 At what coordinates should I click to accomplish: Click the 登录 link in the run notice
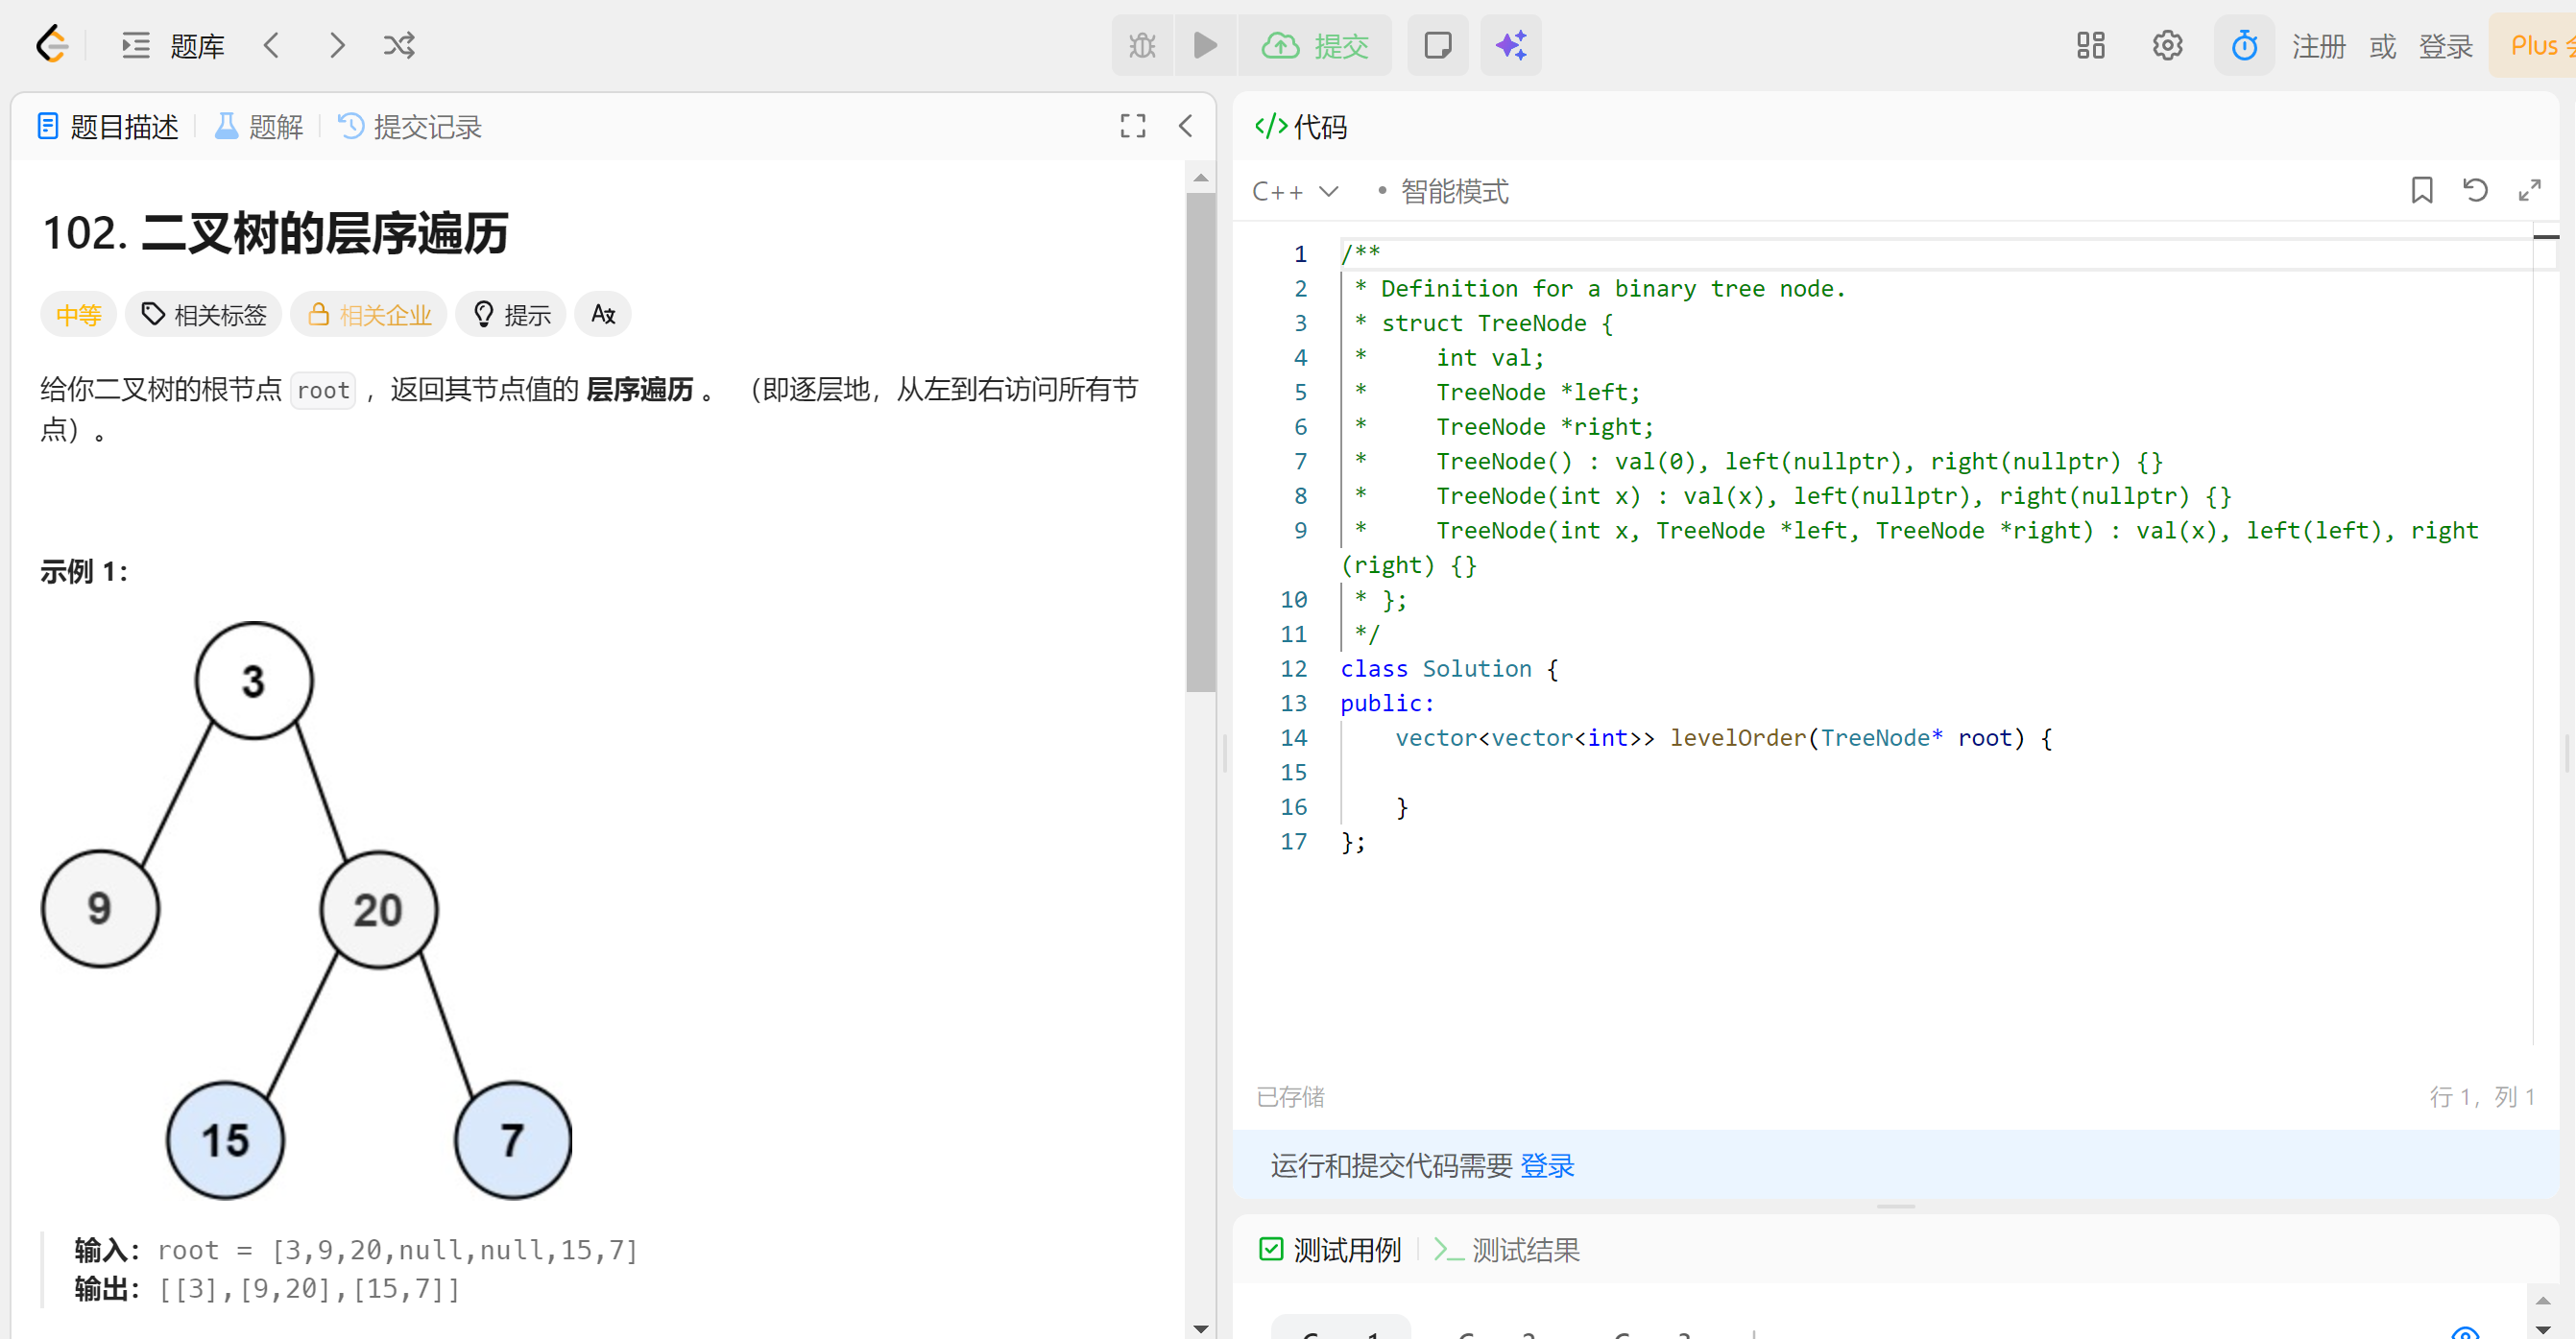1546,1165
